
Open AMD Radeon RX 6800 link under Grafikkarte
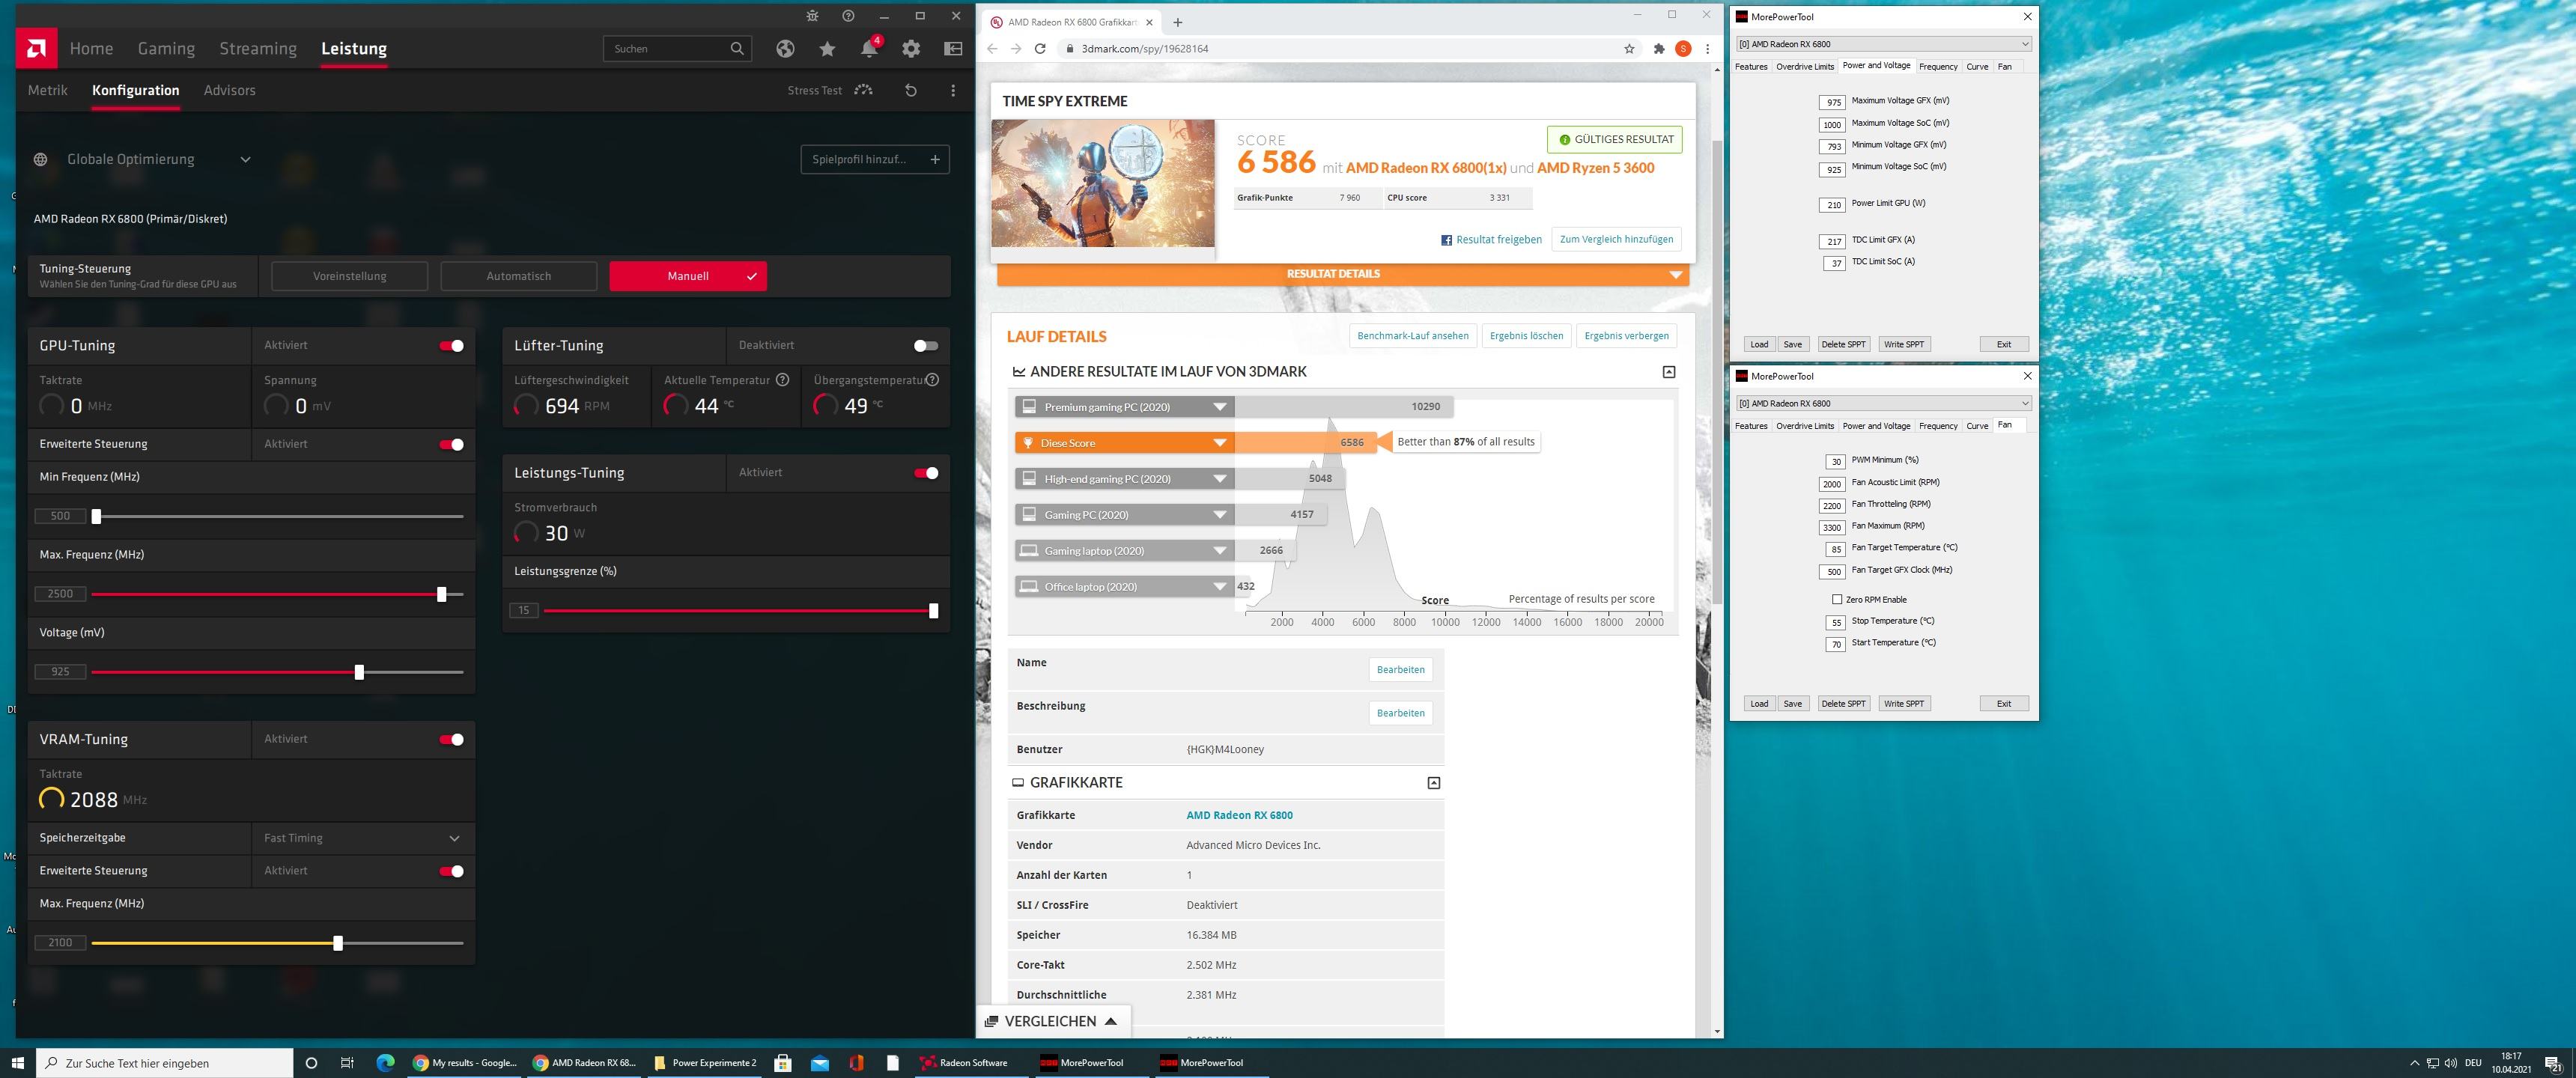click(x=1239, y=815)
